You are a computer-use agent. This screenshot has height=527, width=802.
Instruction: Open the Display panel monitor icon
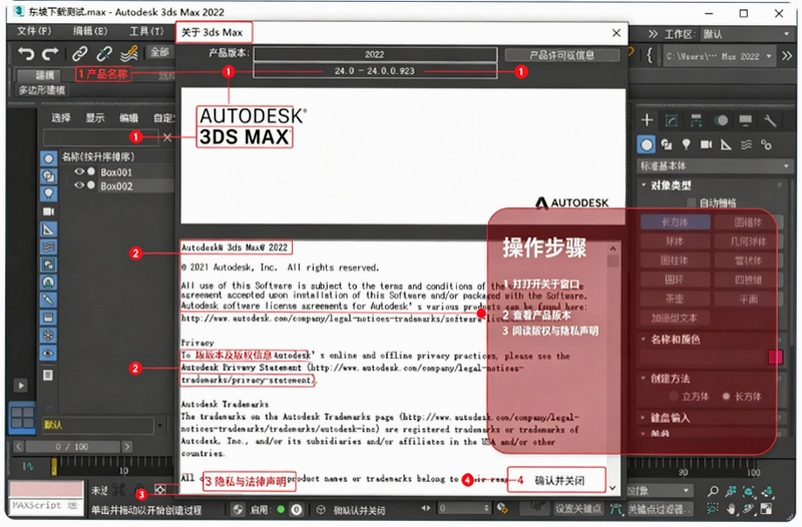click(x=746, y=120)
